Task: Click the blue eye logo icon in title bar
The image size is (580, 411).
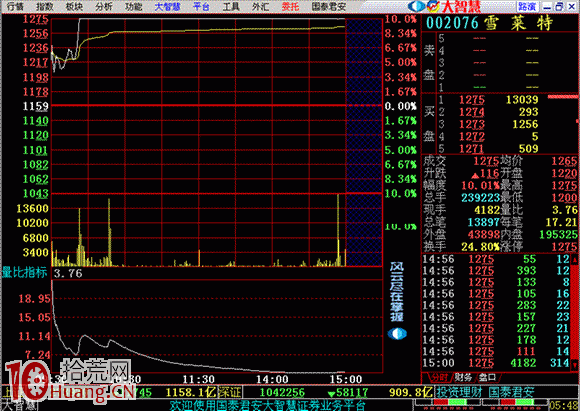Action: [417, 6]
